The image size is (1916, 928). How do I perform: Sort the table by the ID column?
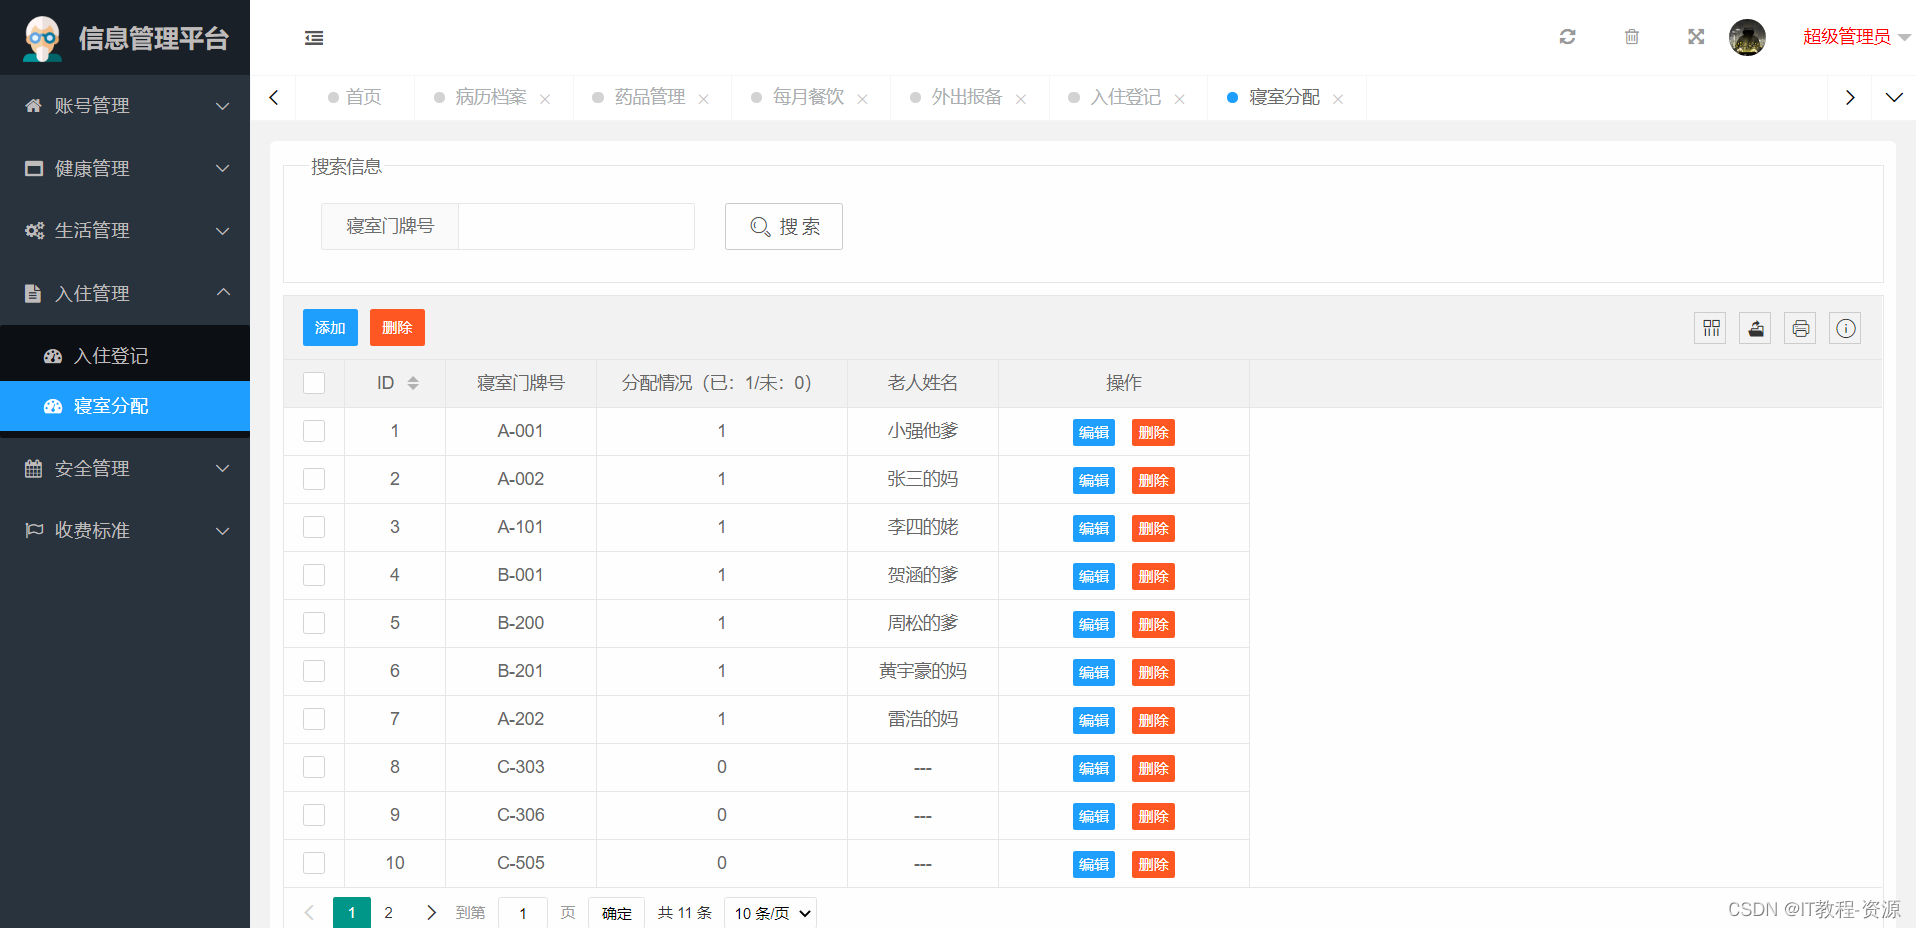(x=412, y=383)
